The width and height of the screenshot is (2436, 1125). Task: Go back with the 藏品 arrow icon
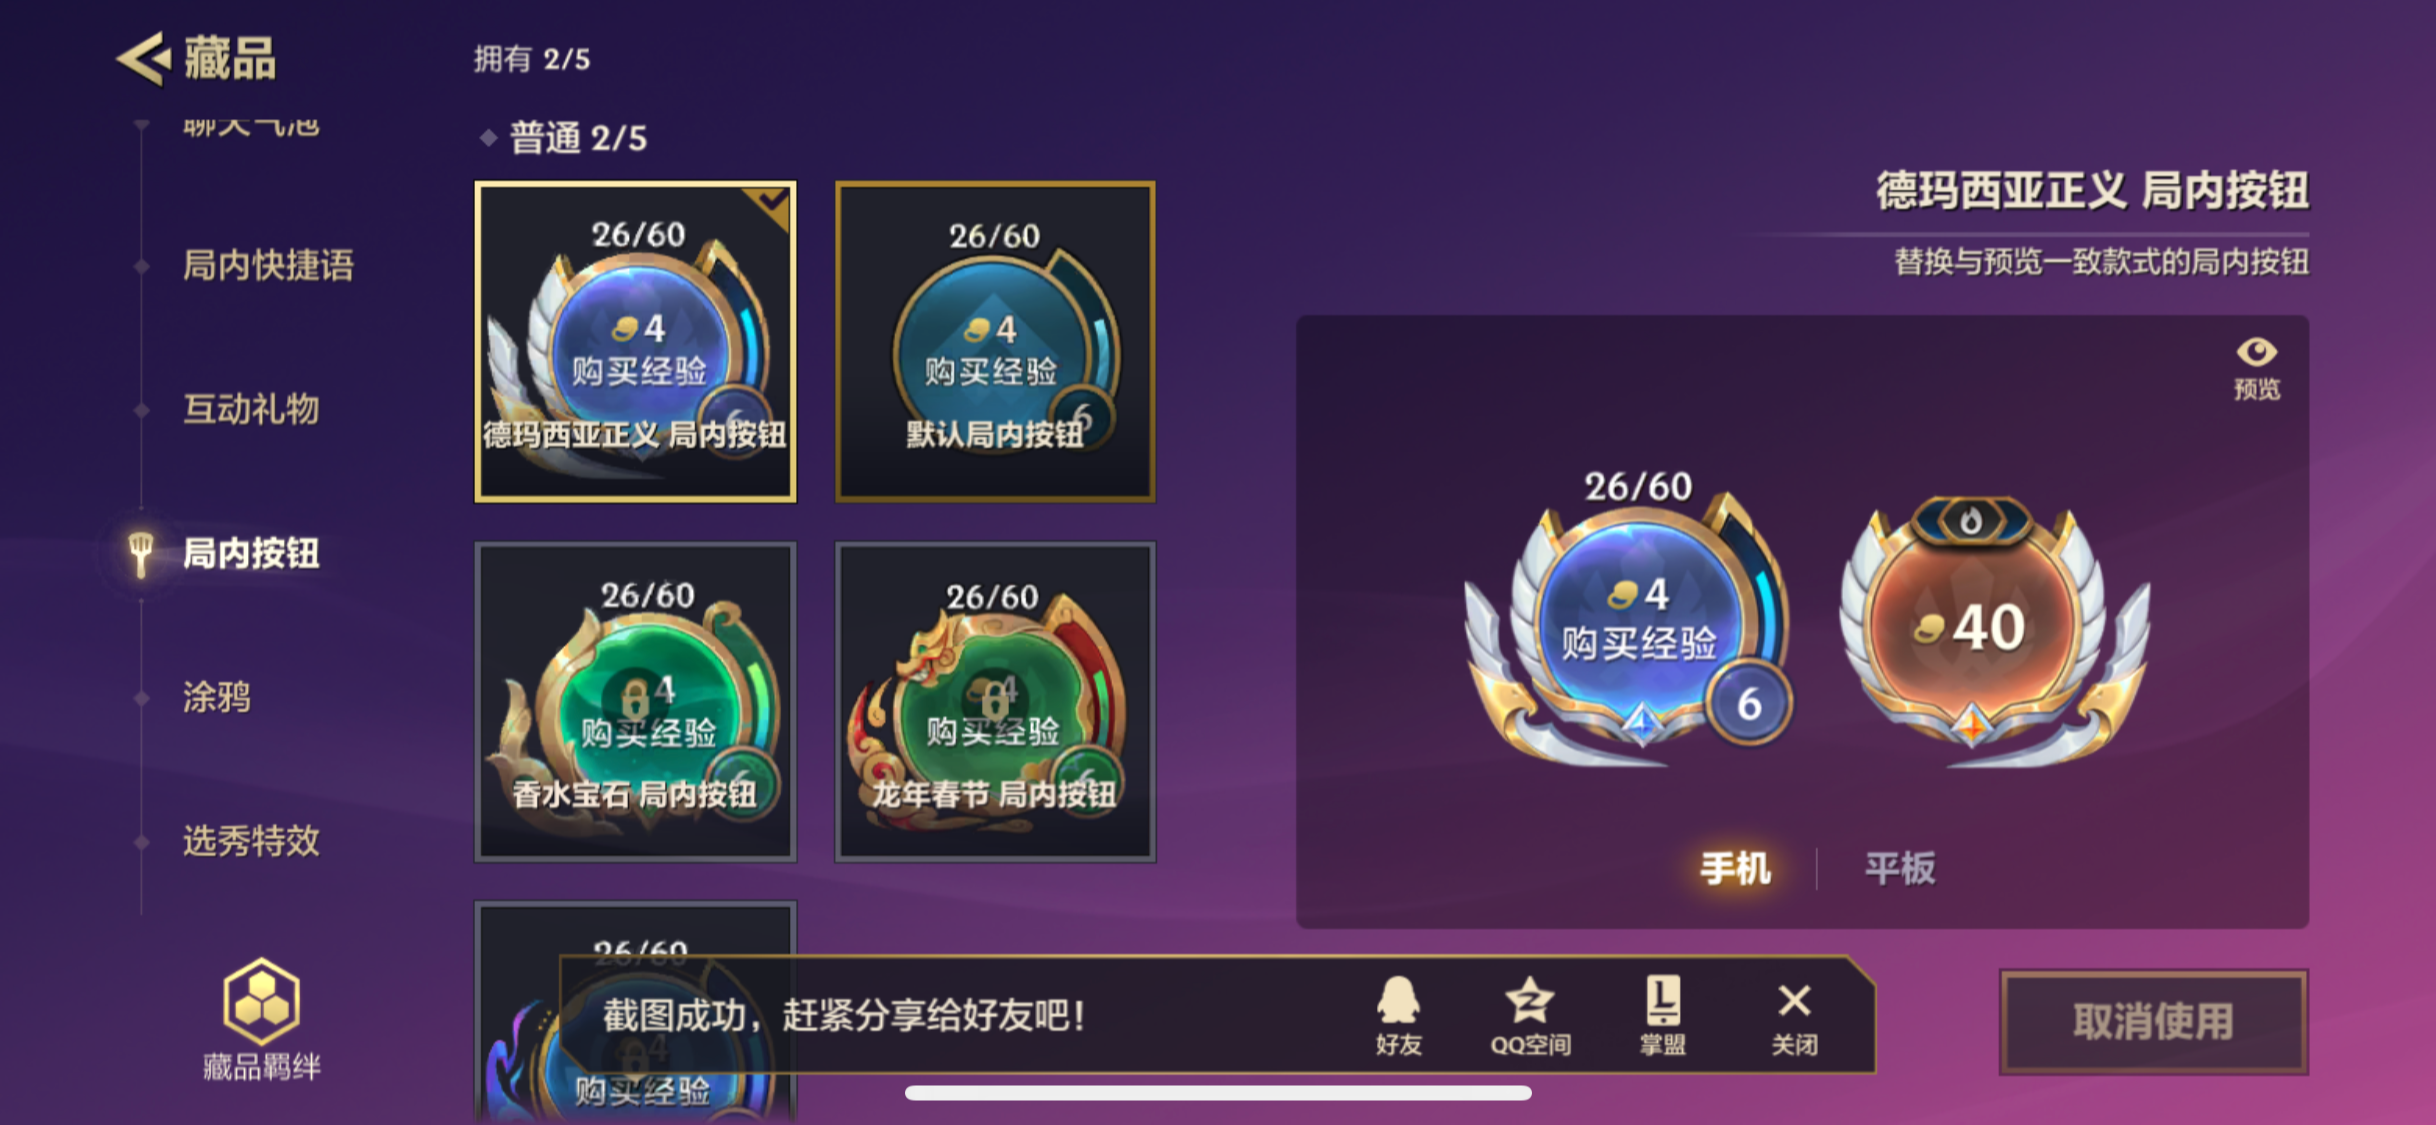[143, 58]
